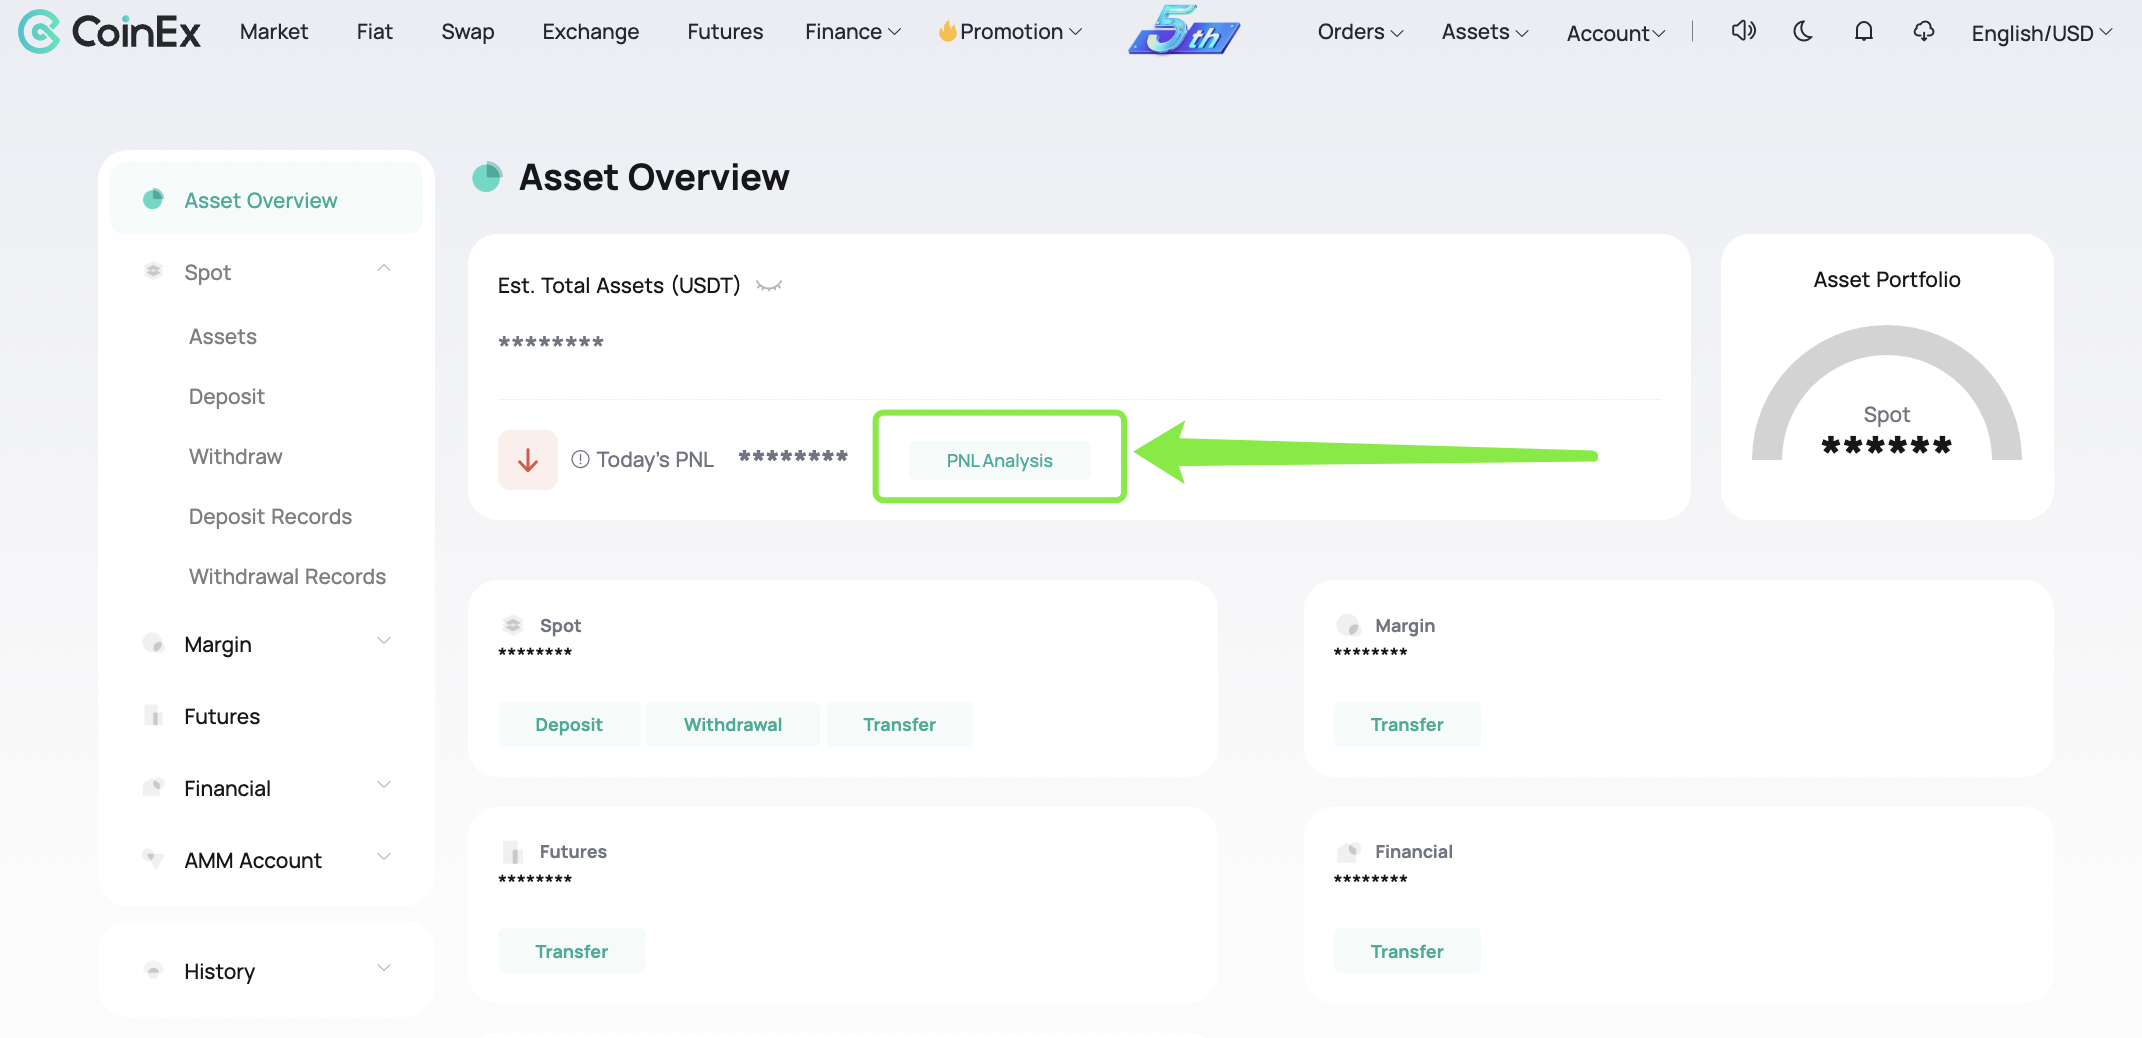The width and height of the screenshot is (2142, 1038).
Task: Collapse the Spot section in sidebar
Action: pyautogui.click(x=384, y=268)
